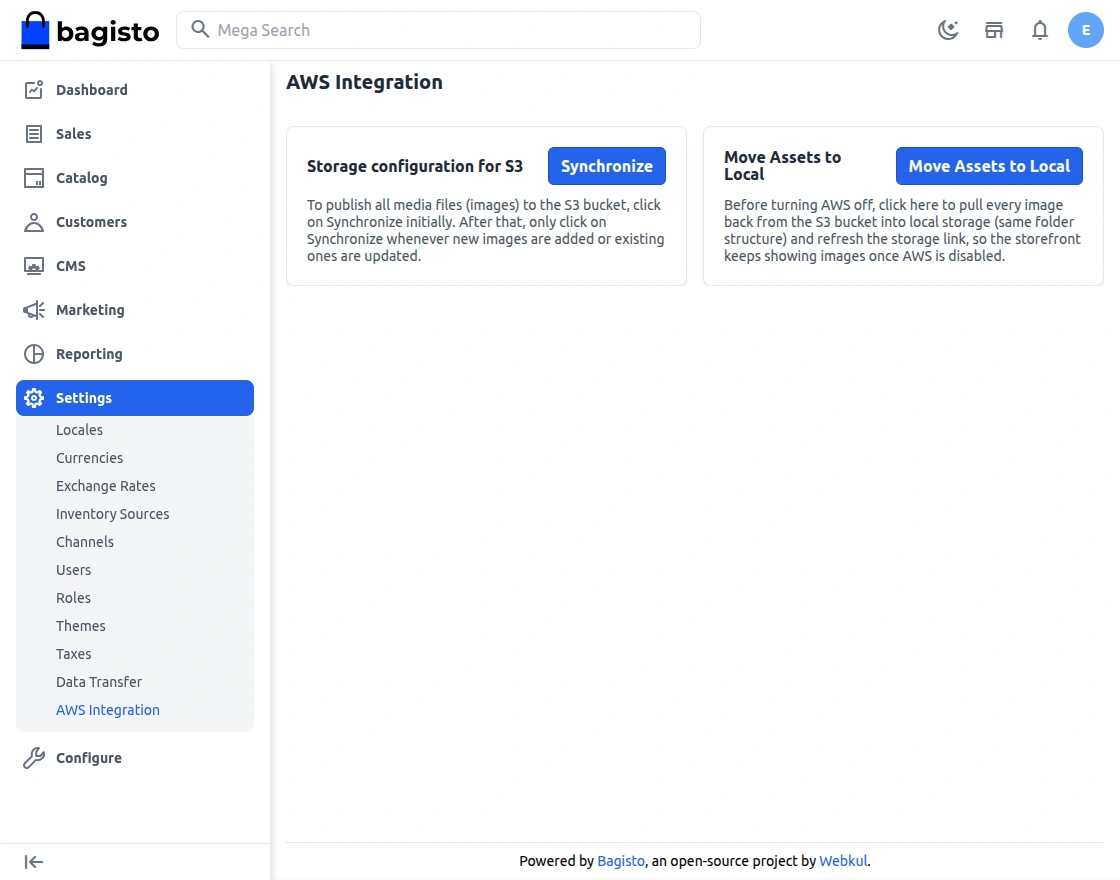Click the Settings gear icon
The width and height of the screenshot is (1120, 880).
pos(34,398)
